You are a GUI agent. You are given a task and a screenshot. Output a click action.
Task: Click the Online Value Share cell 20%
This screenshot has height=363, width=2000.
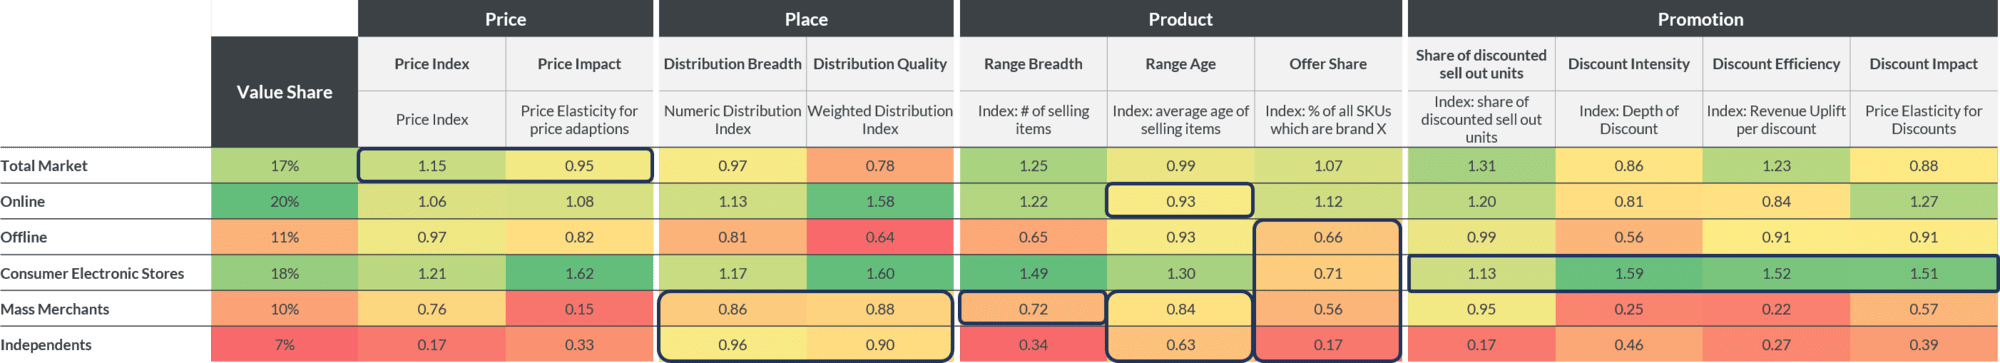pos(284,201)
